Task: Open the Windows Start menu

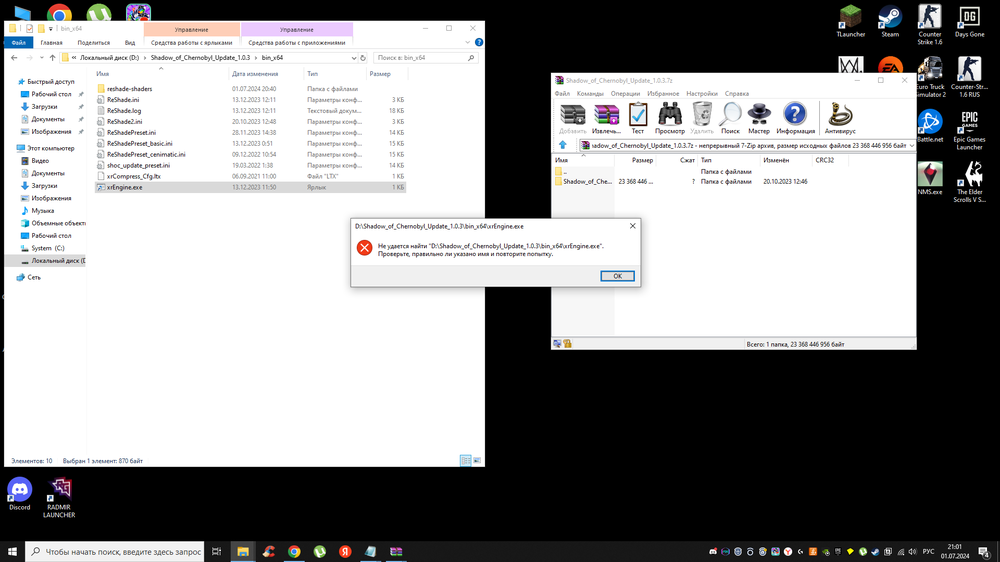Action: pyautogui.click(x=12, y=551)
